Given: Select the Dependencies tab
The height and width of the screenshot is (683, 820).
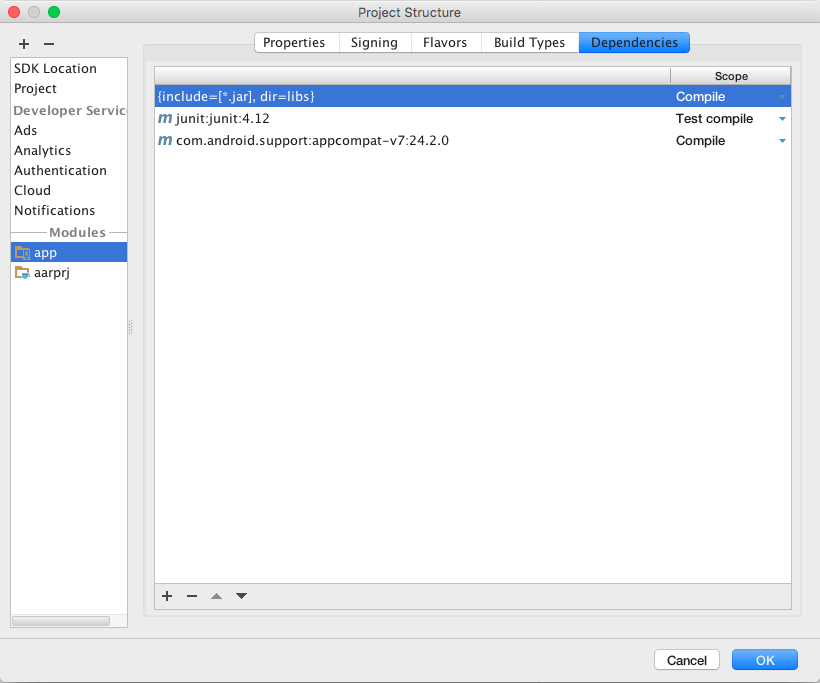Looking at the screenshot, I should [634, 42].
